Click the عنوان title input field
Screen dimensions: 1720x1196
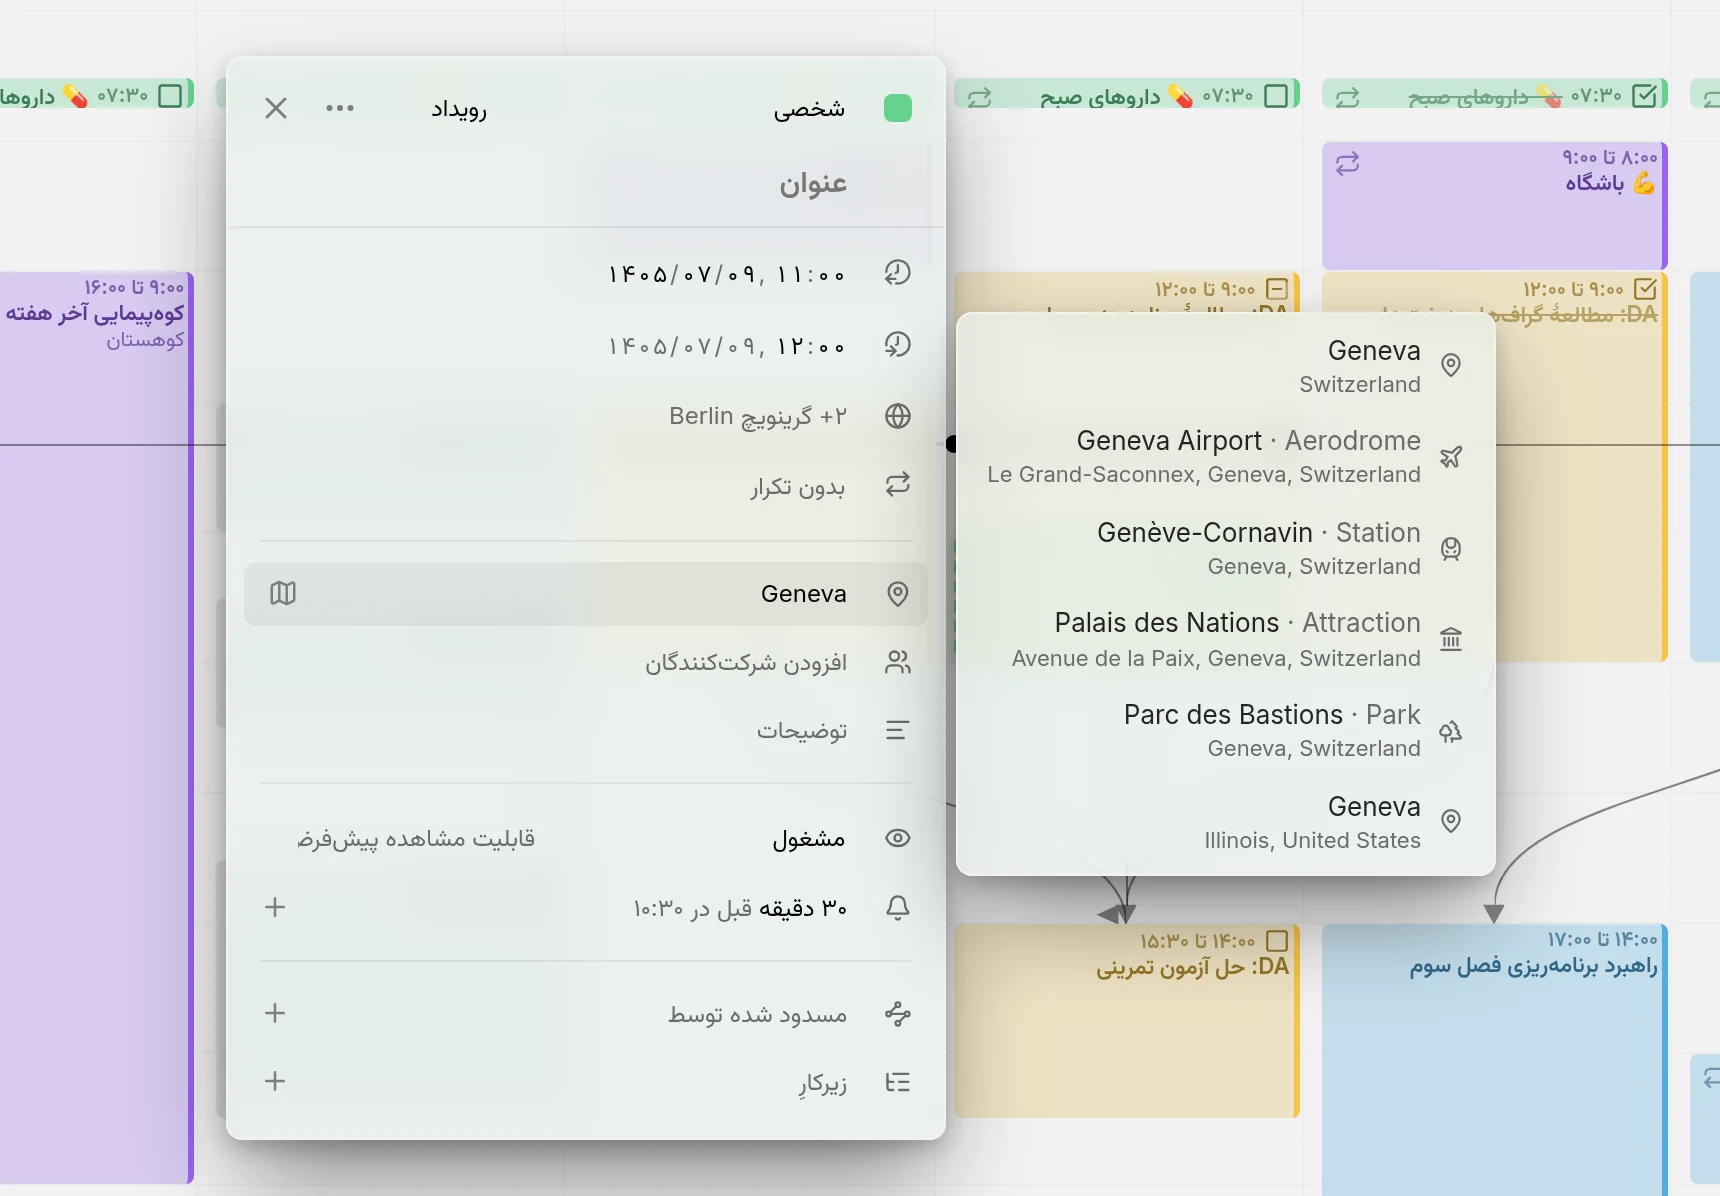585,184
